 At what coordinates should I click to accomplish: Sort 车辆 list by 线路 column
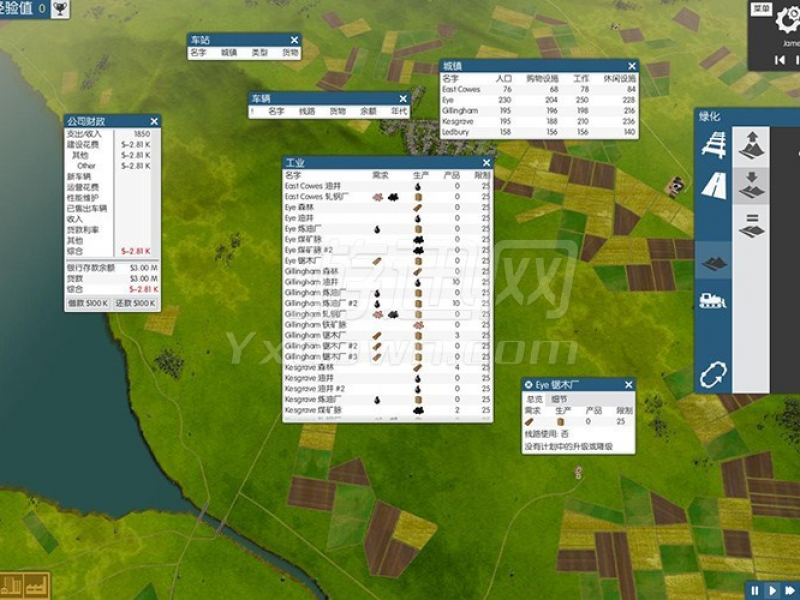pos(307,111)
